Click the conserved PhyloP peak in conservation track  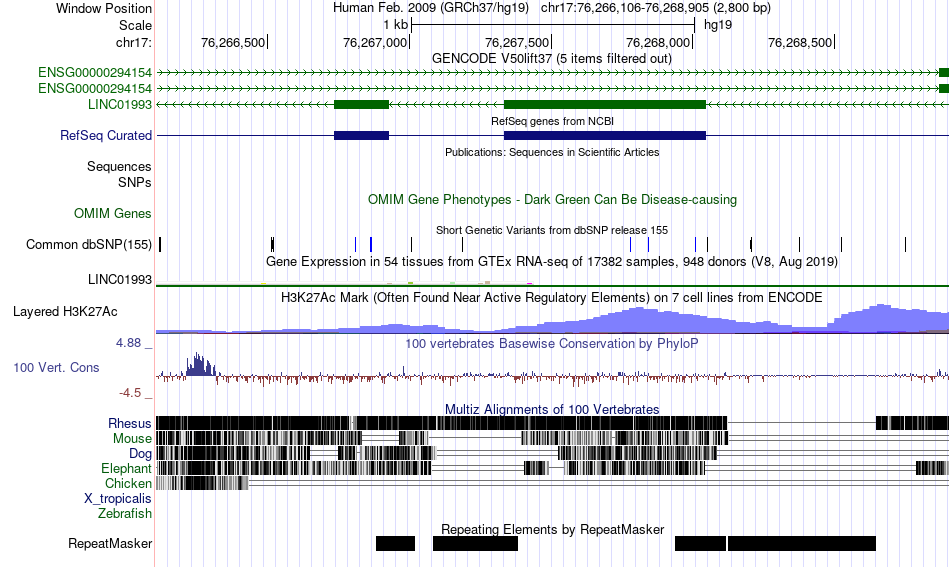(199, 365)
